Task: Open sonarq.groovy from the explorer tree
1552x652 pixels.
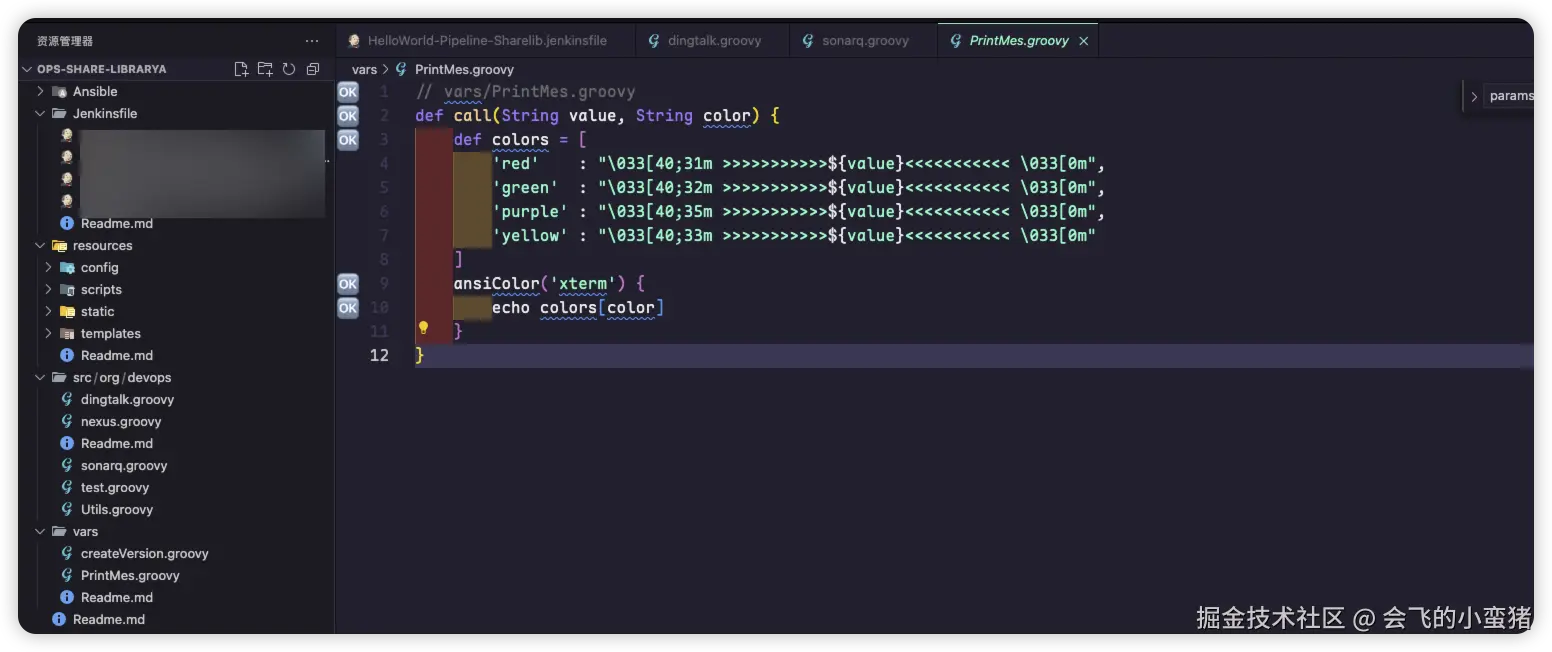Action: pos(124,465)
